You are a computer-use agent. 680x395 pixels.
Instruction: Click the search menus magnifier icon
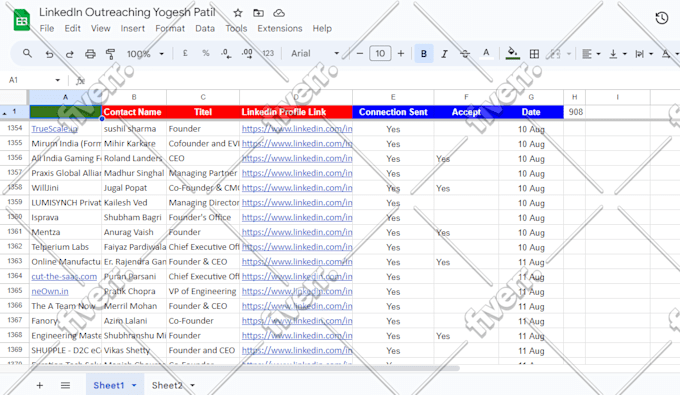pos(27,53)
